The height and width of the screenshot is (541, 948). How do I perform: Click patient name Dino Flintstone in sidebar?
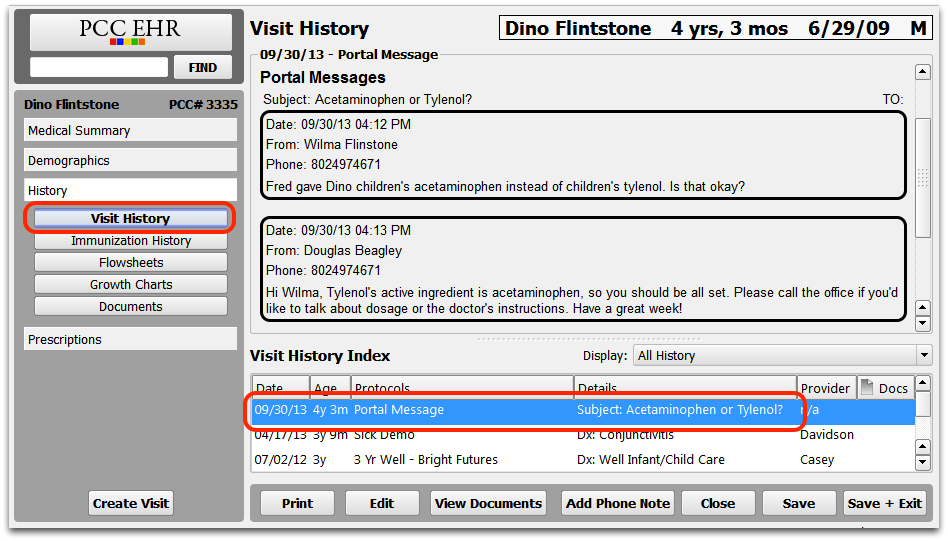pyautogui.click(x=71, y=104)
